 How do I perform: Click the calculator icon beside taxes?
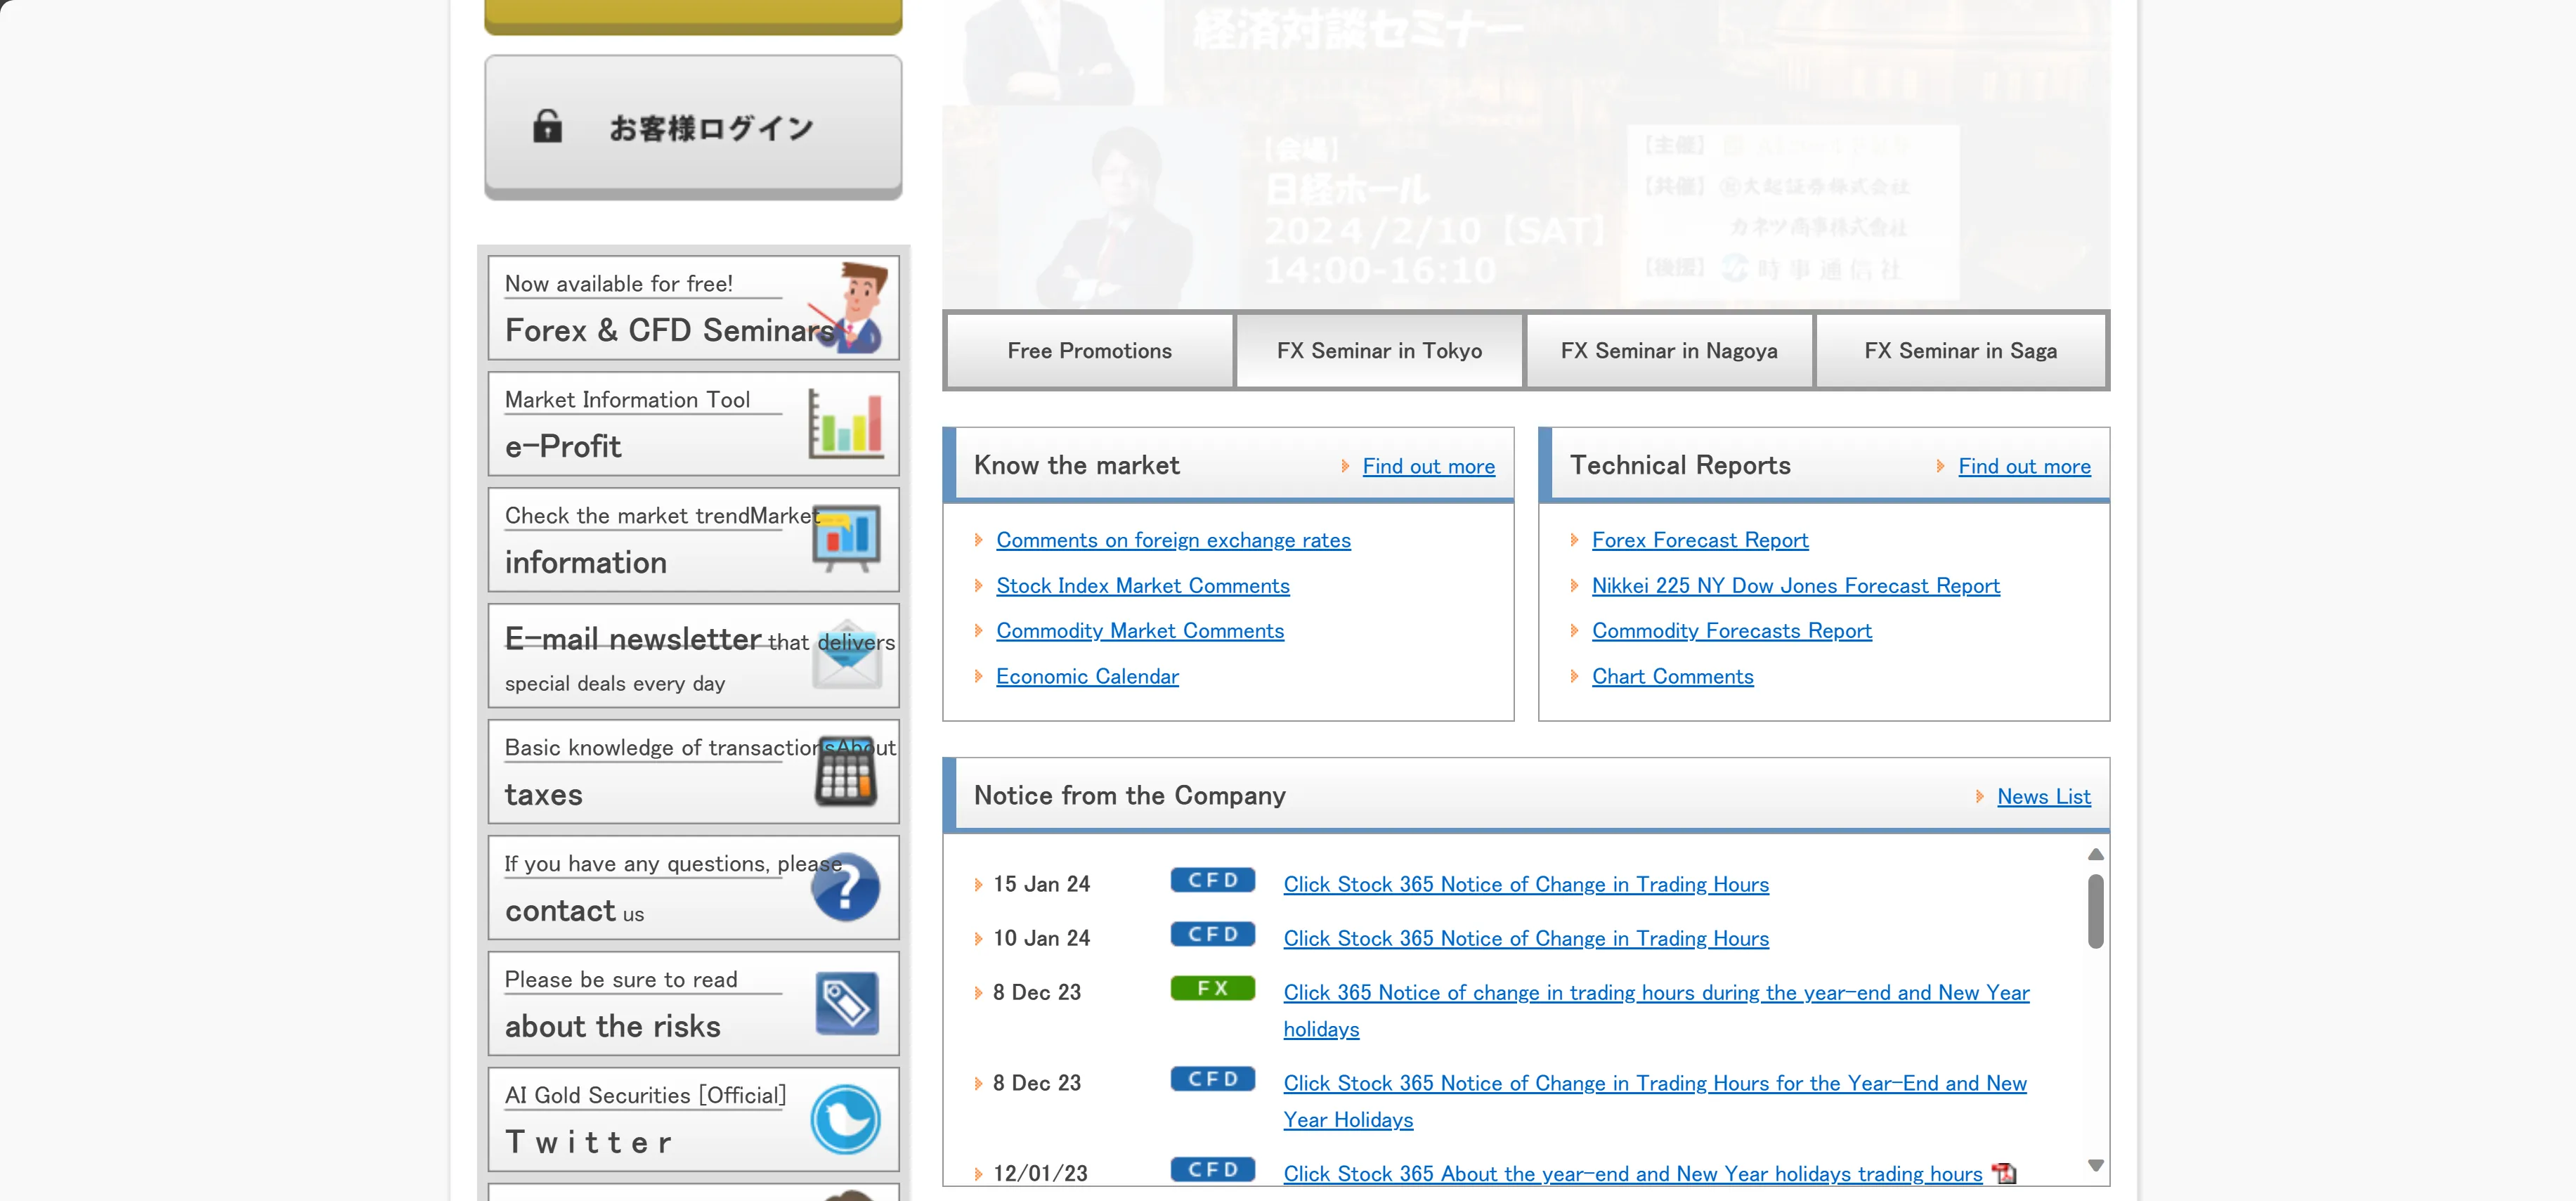pyautogui.click(x=846, y=771)
